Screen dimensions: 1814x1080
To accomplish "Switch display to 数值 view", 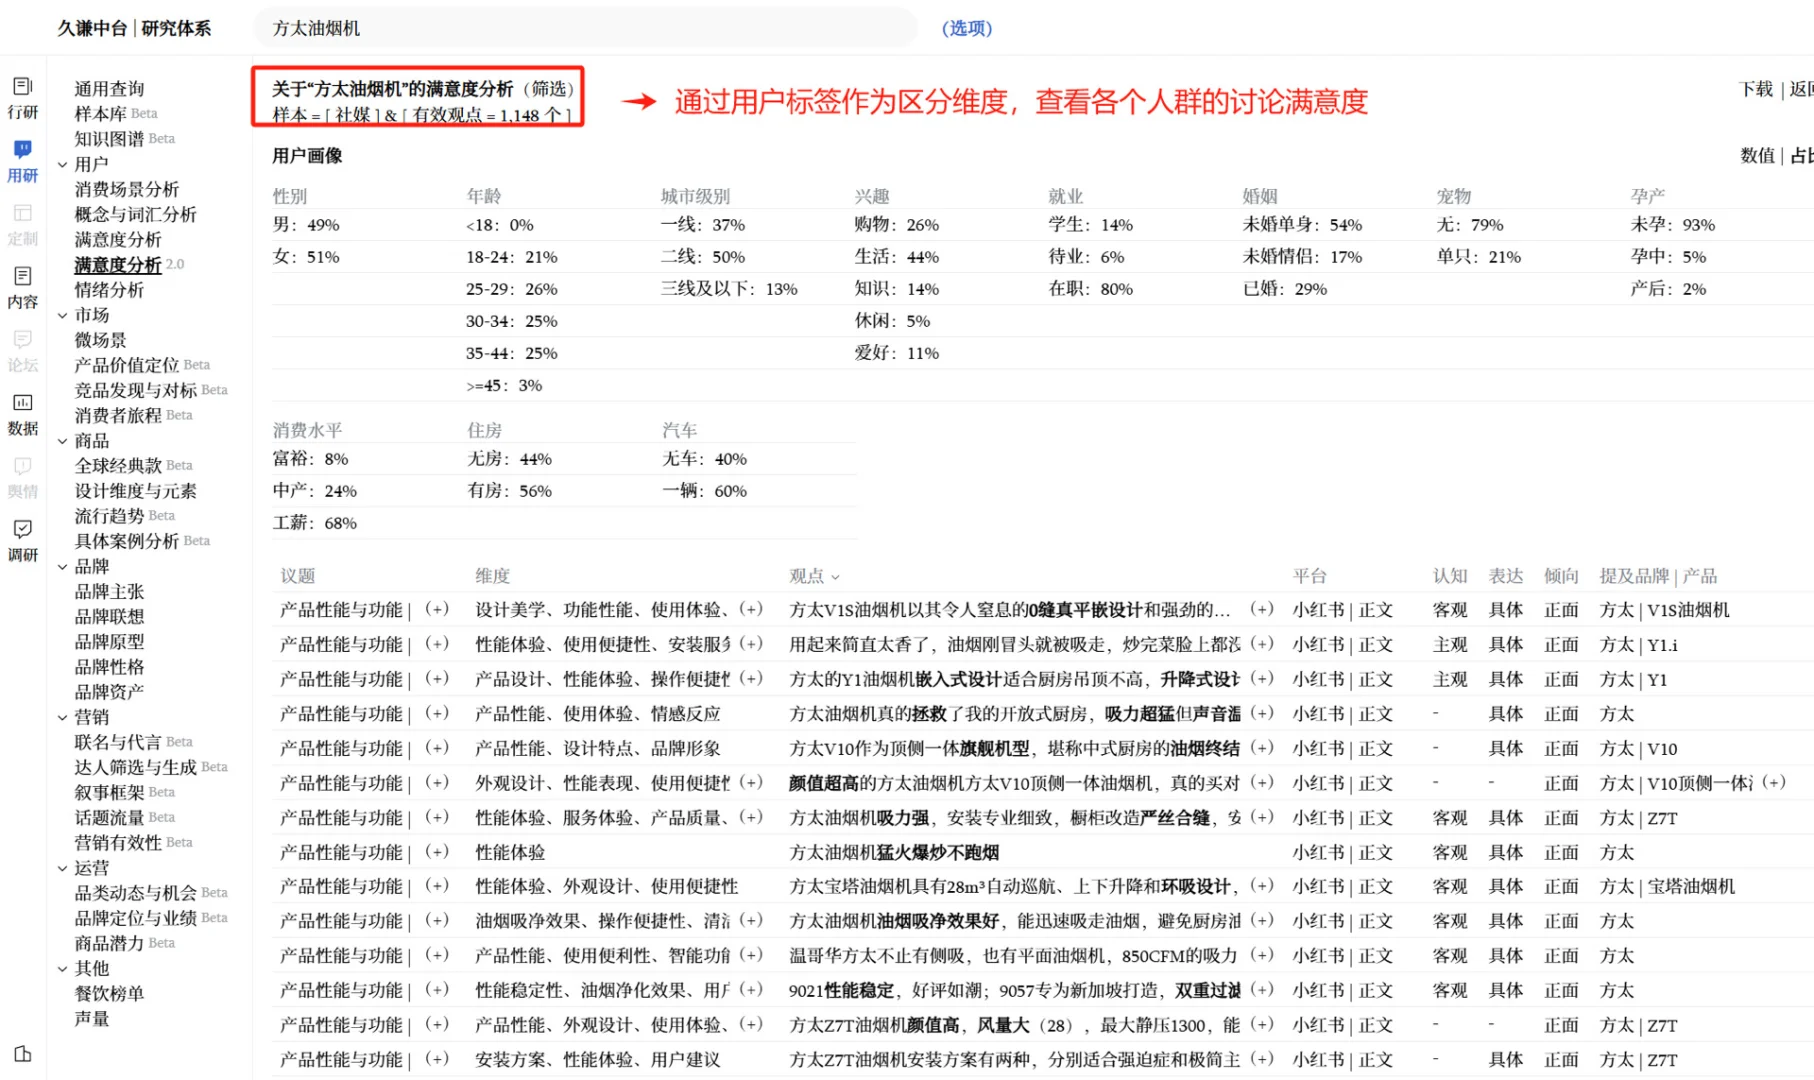I will (x=1757, y=155).
